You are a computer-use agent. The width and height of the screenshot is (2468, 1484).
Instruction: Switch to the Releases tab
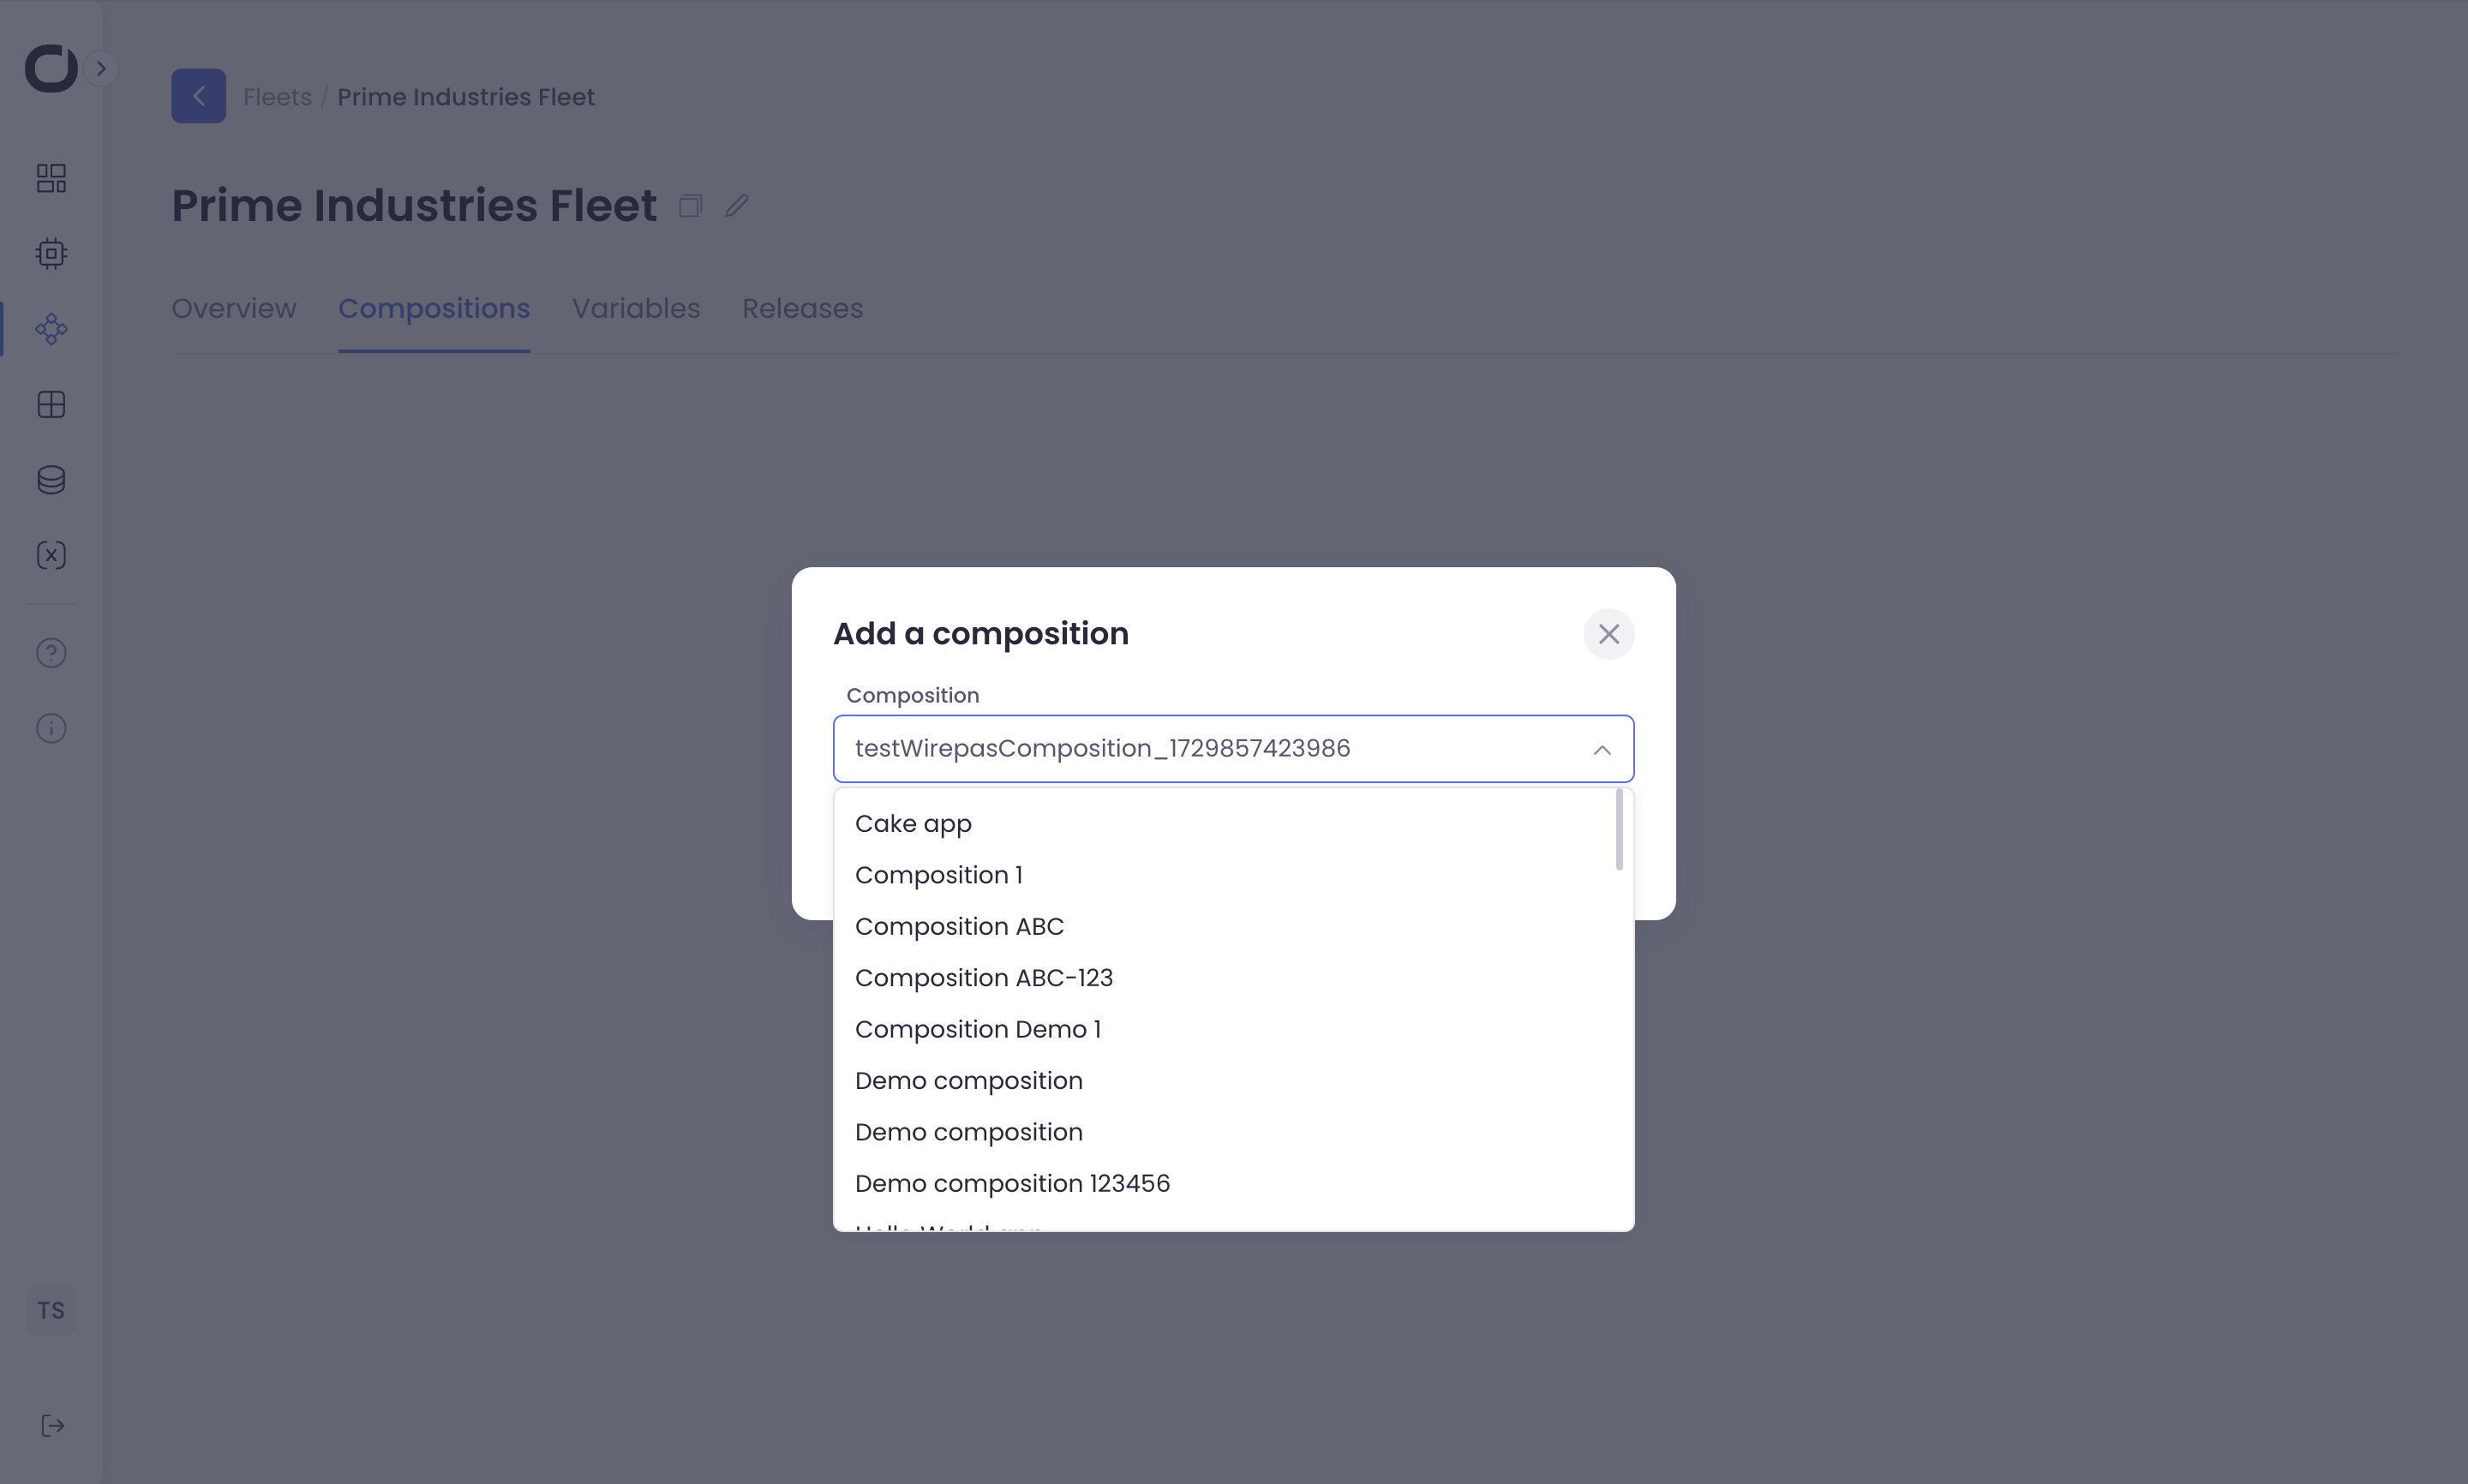(802, 308)
